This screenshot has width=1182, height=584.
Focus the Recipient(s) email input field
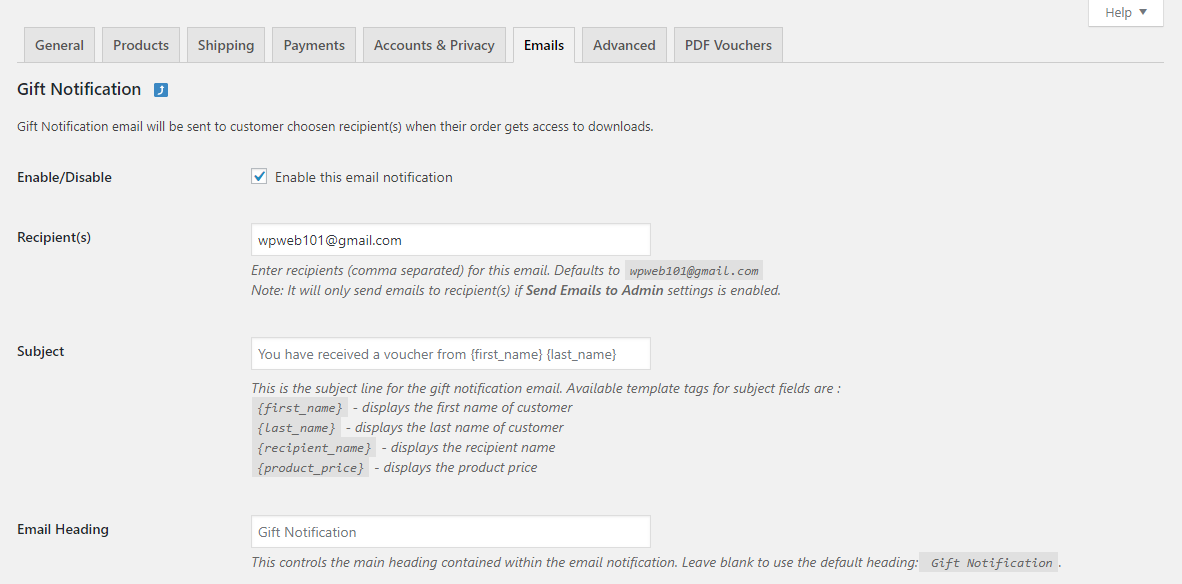450,240
